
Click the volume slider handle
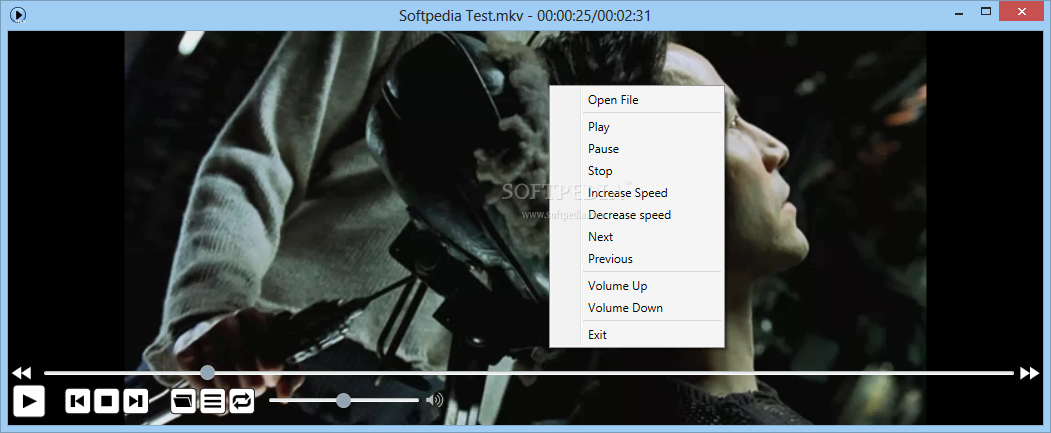[x=343, y=400]
